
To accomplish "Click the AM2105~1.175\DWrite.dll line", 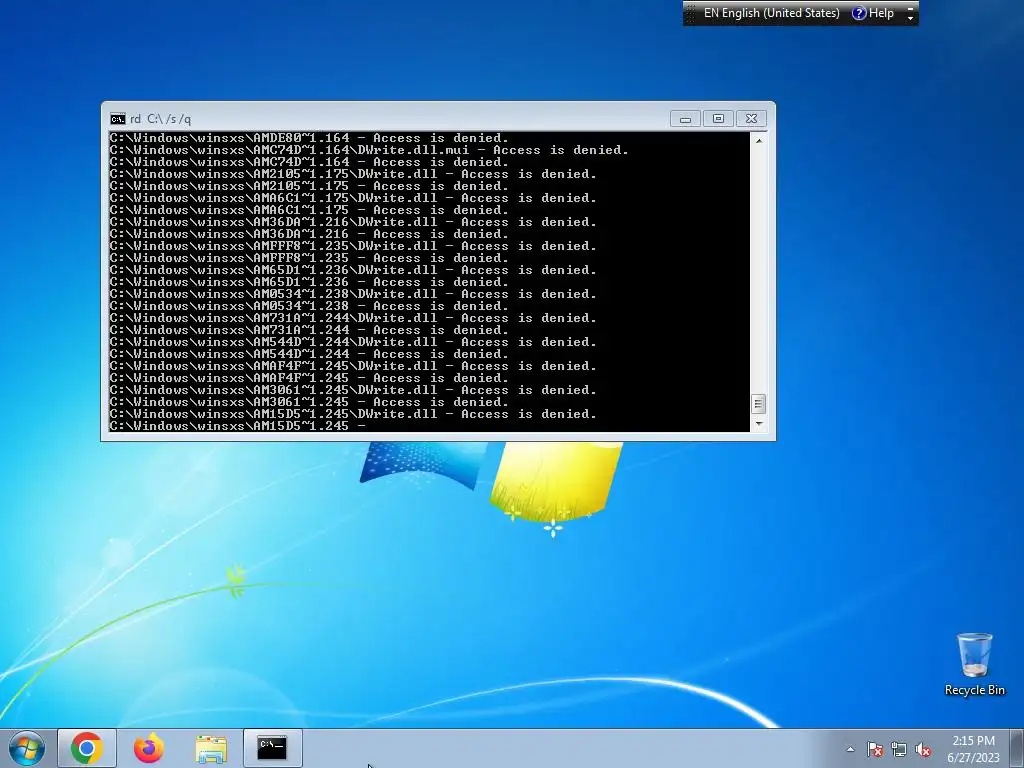I will pyautogui.click(x=353, y=174).
